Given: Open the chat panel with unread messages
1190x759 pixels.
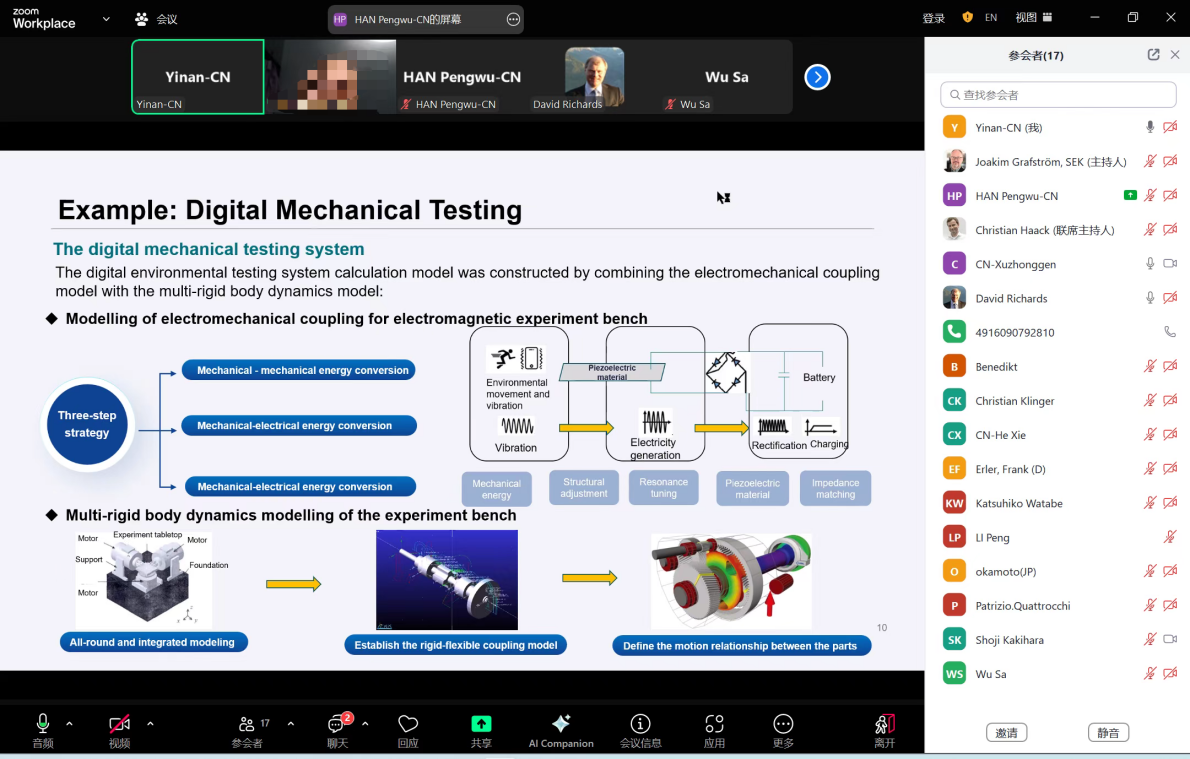Looking at the screenshot, I should (x=337, y=724).
